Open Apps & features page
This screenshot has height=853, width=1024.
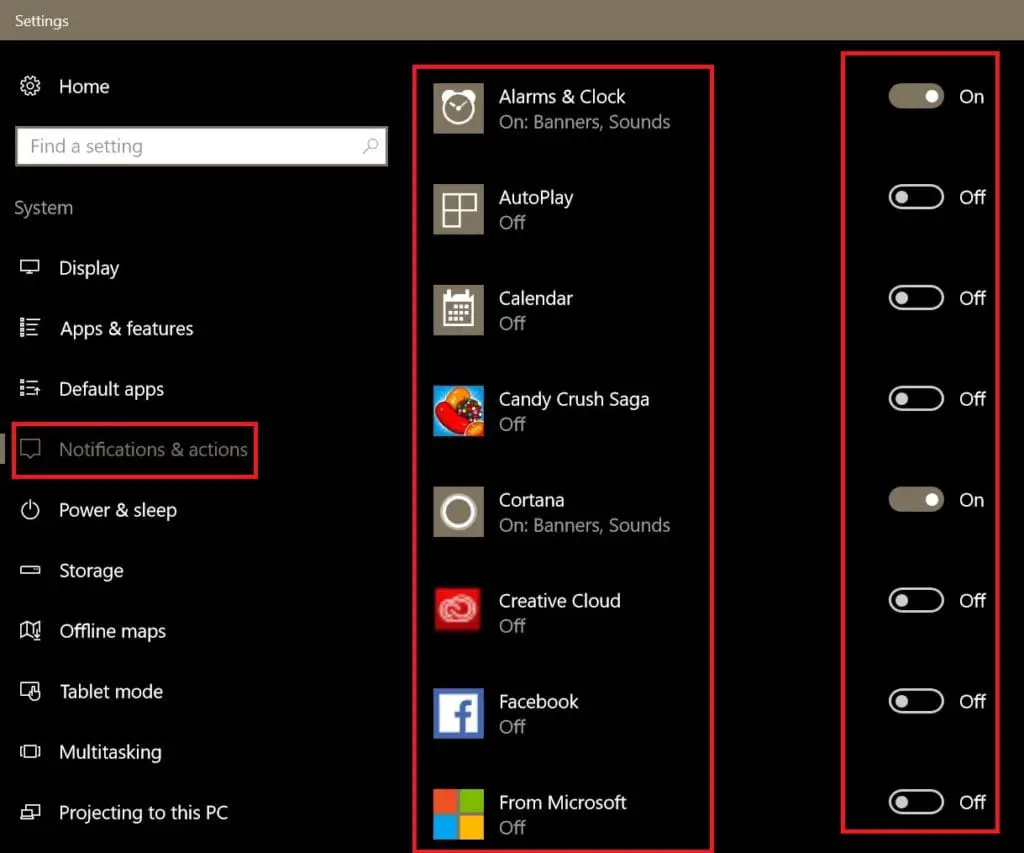tap(127, 329)
